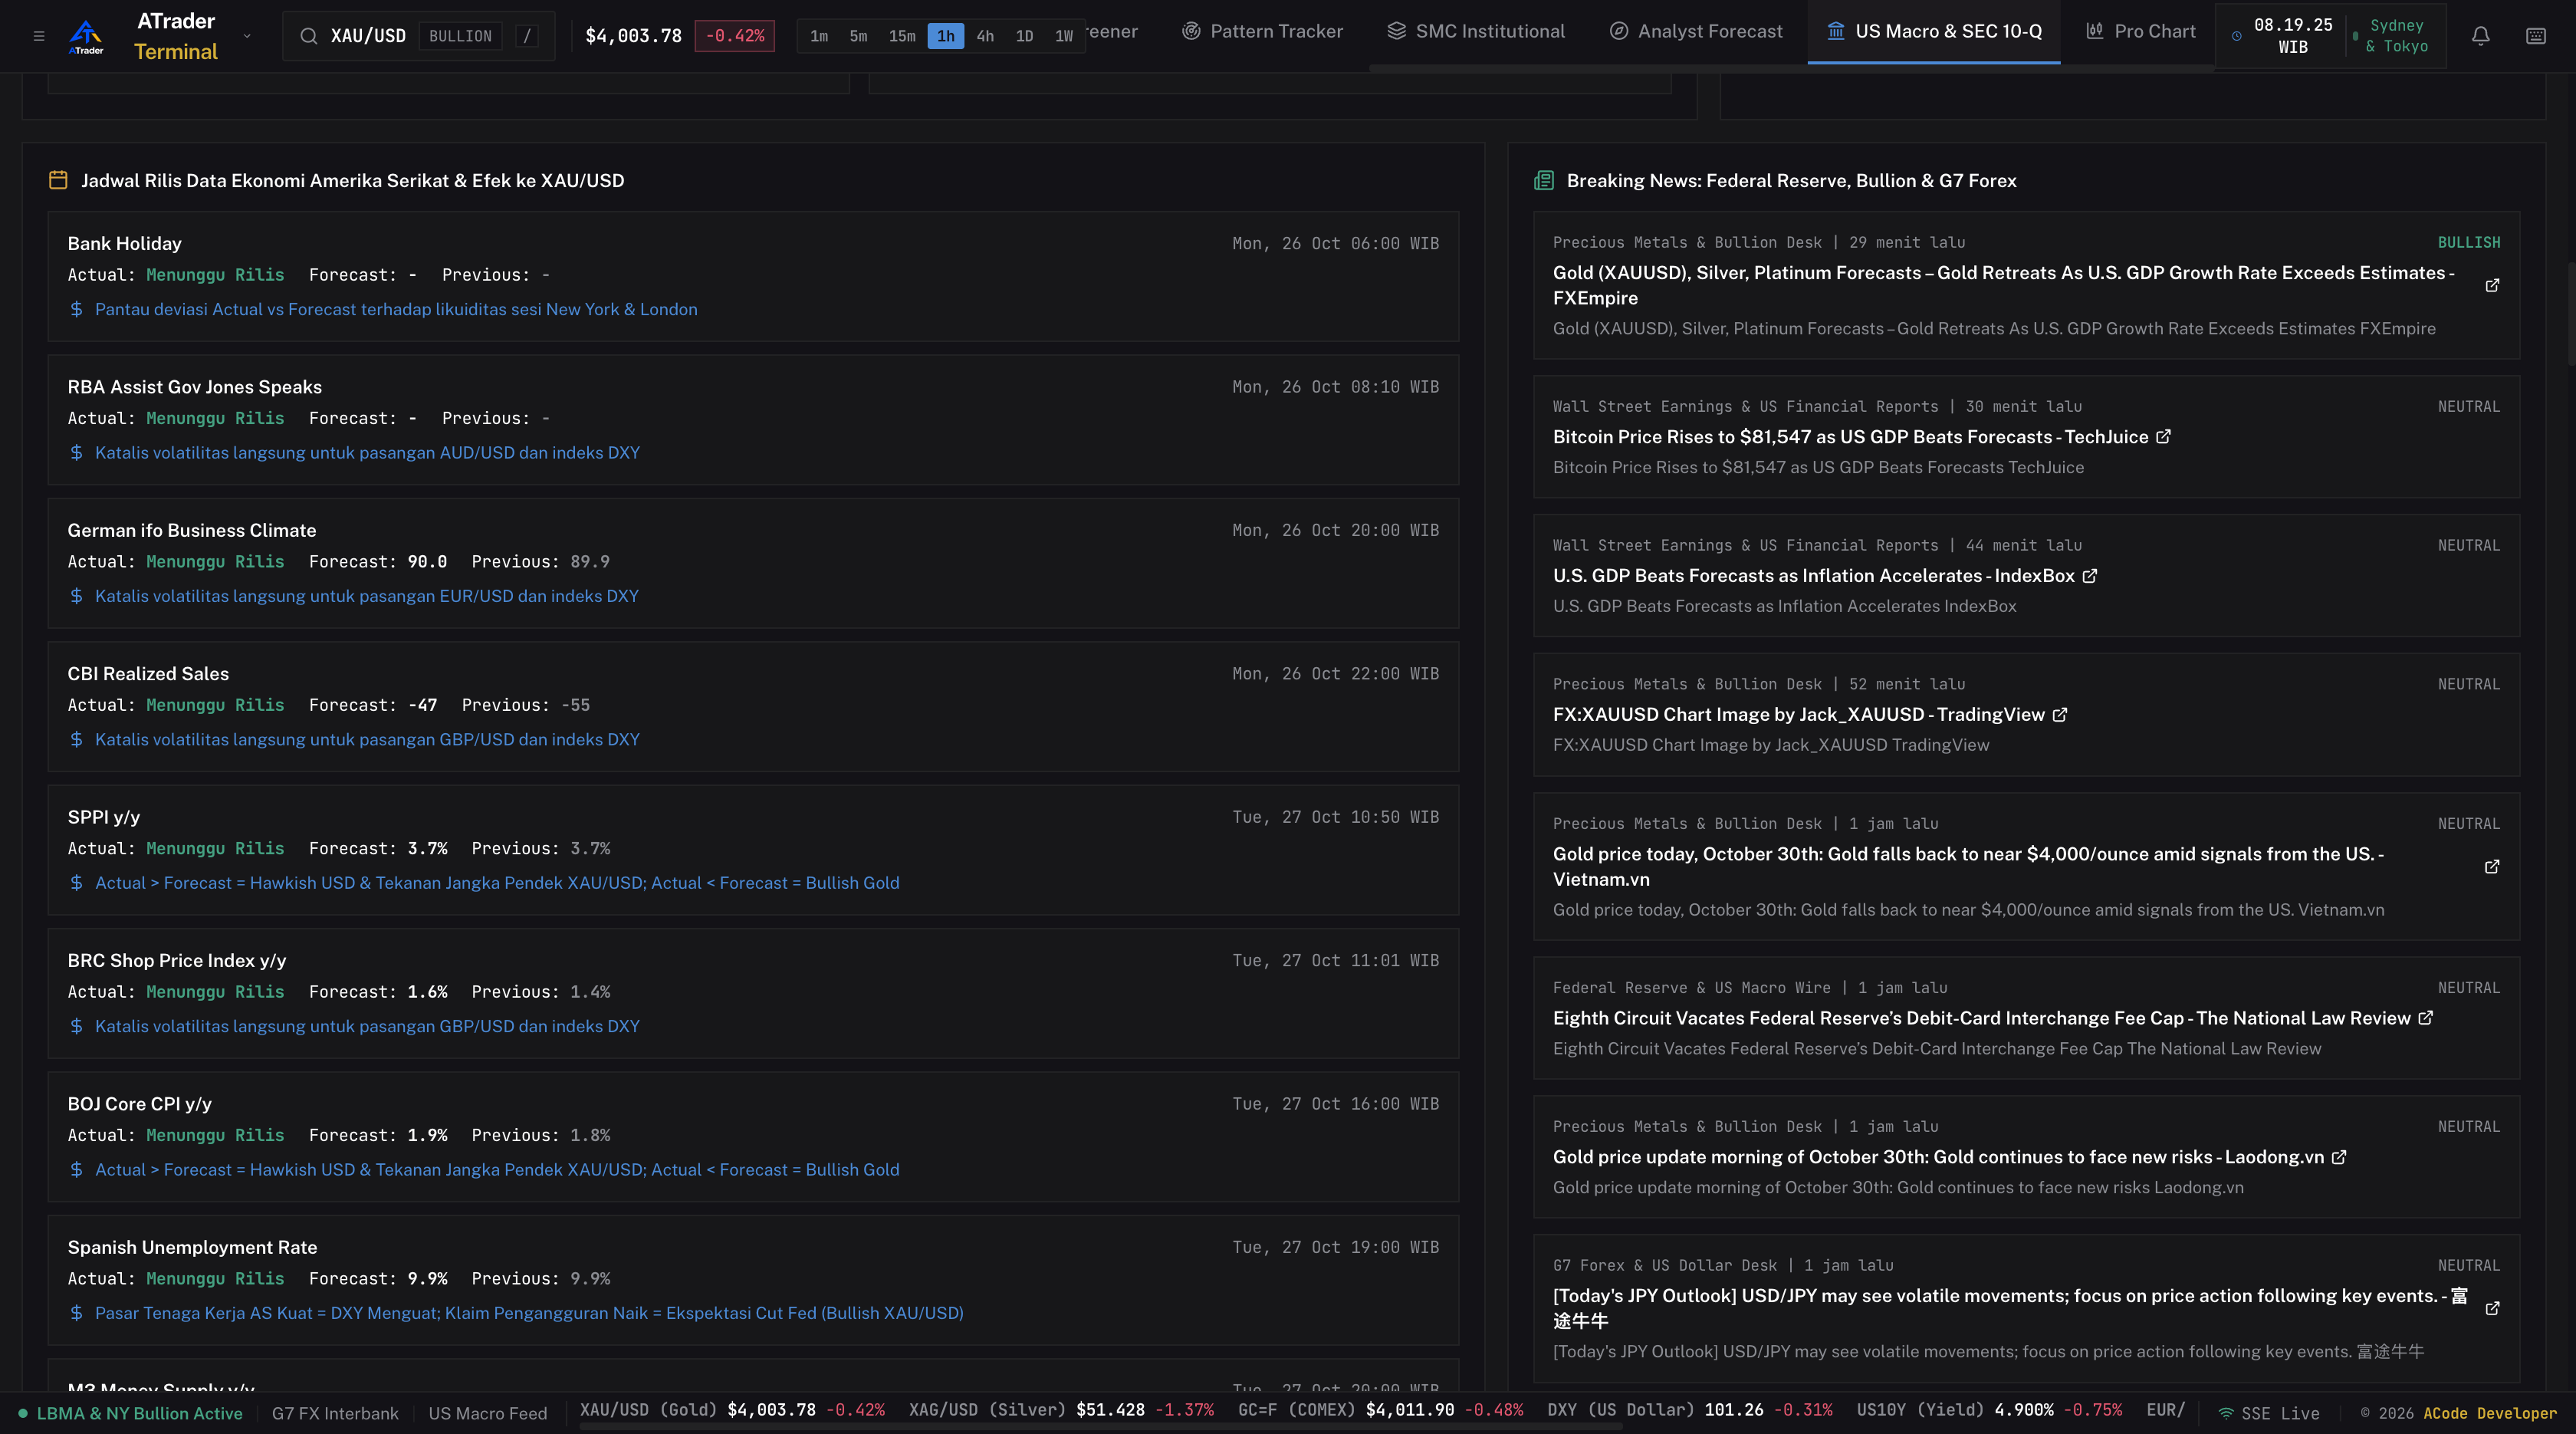The width and height of the screenshot is (2576, 1434).
Task: Select the 5m timeframe
Action: click(x=858, y=36)
